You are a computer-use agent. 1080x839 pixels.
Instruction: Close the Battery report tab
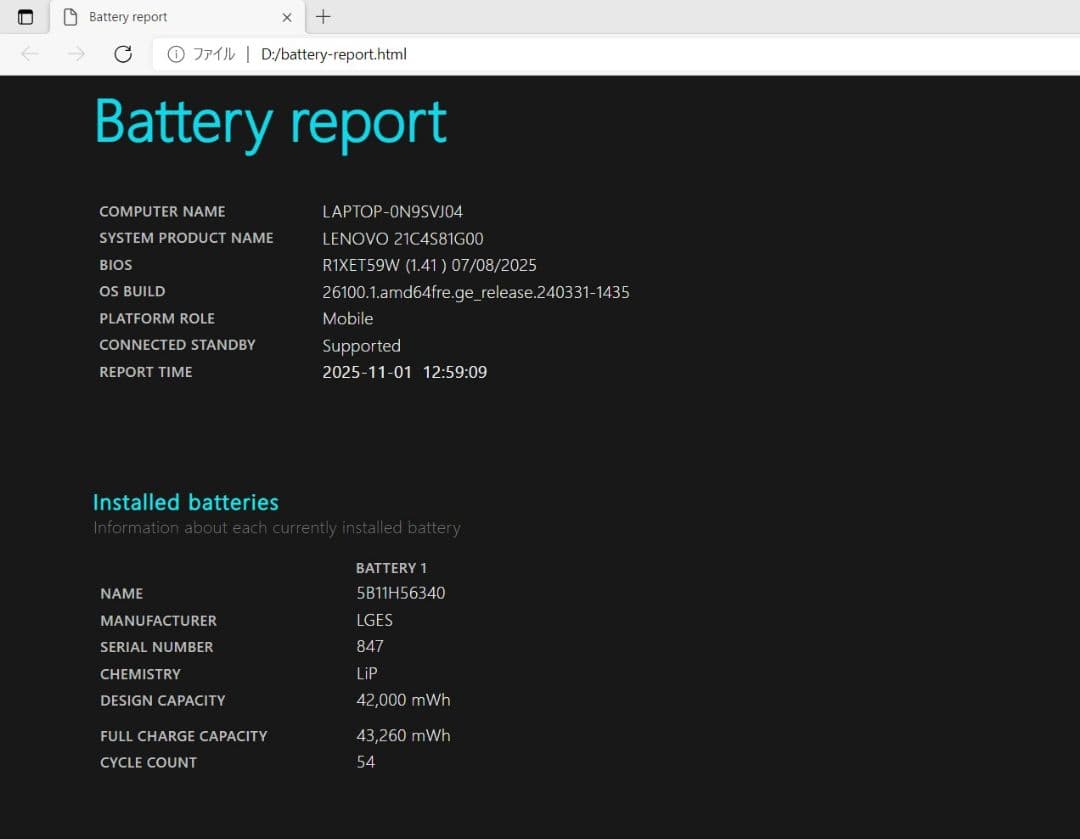tap(287, 16)
